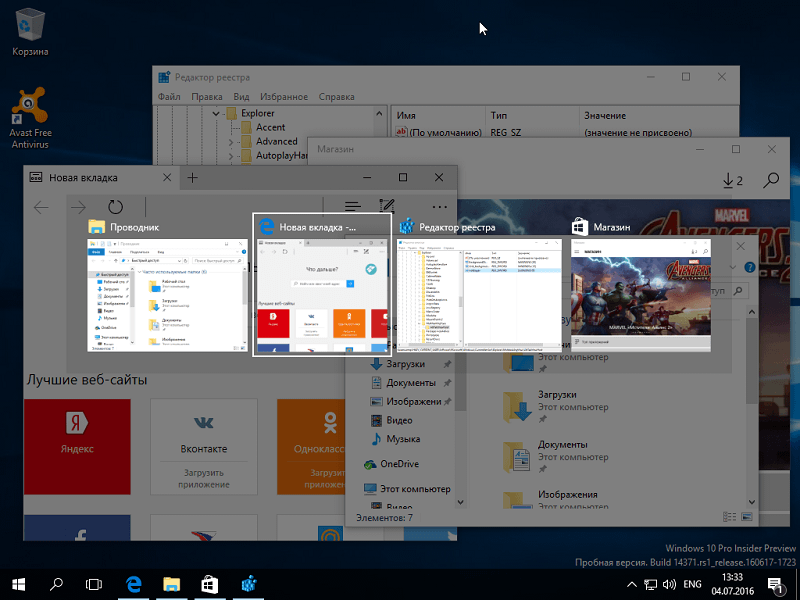Click the Тип column header in Registry Editor
This screenshot has width=800, height=600.
[532, 116]
